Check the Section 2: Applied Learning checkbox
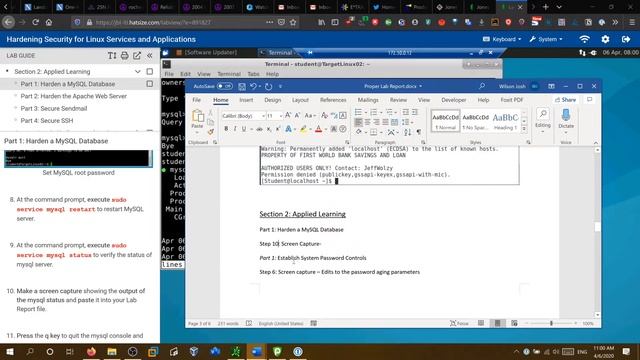Screen dimensions: 640x360 pos(150,71)
